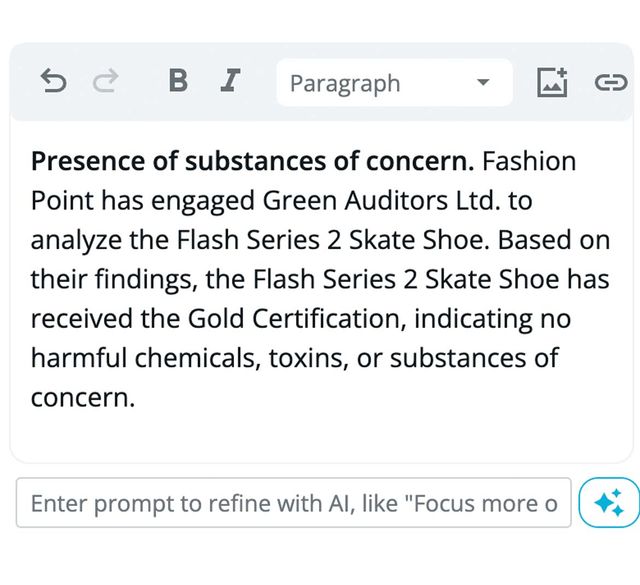Screen dimensions: 640x585
Task: Click the Redo arrow icon
Action: (104, 82)
